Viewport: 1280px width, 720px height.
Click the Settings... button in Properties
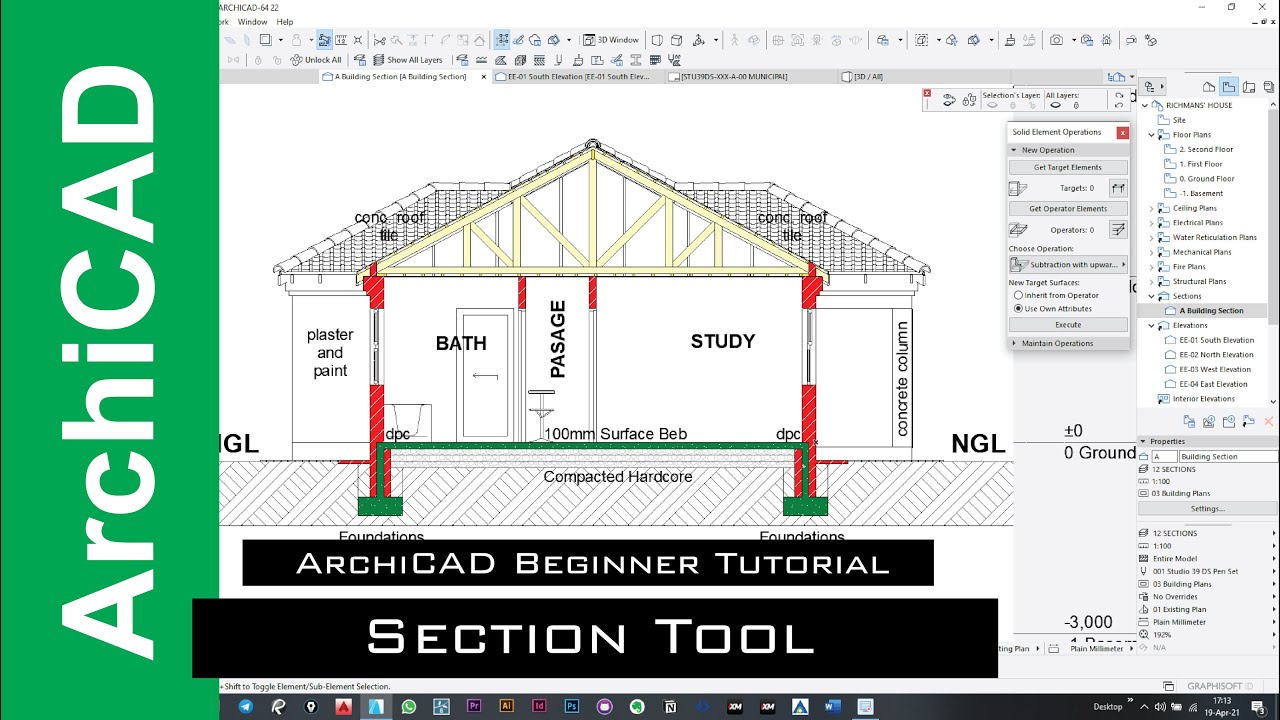coord(1207,509)
